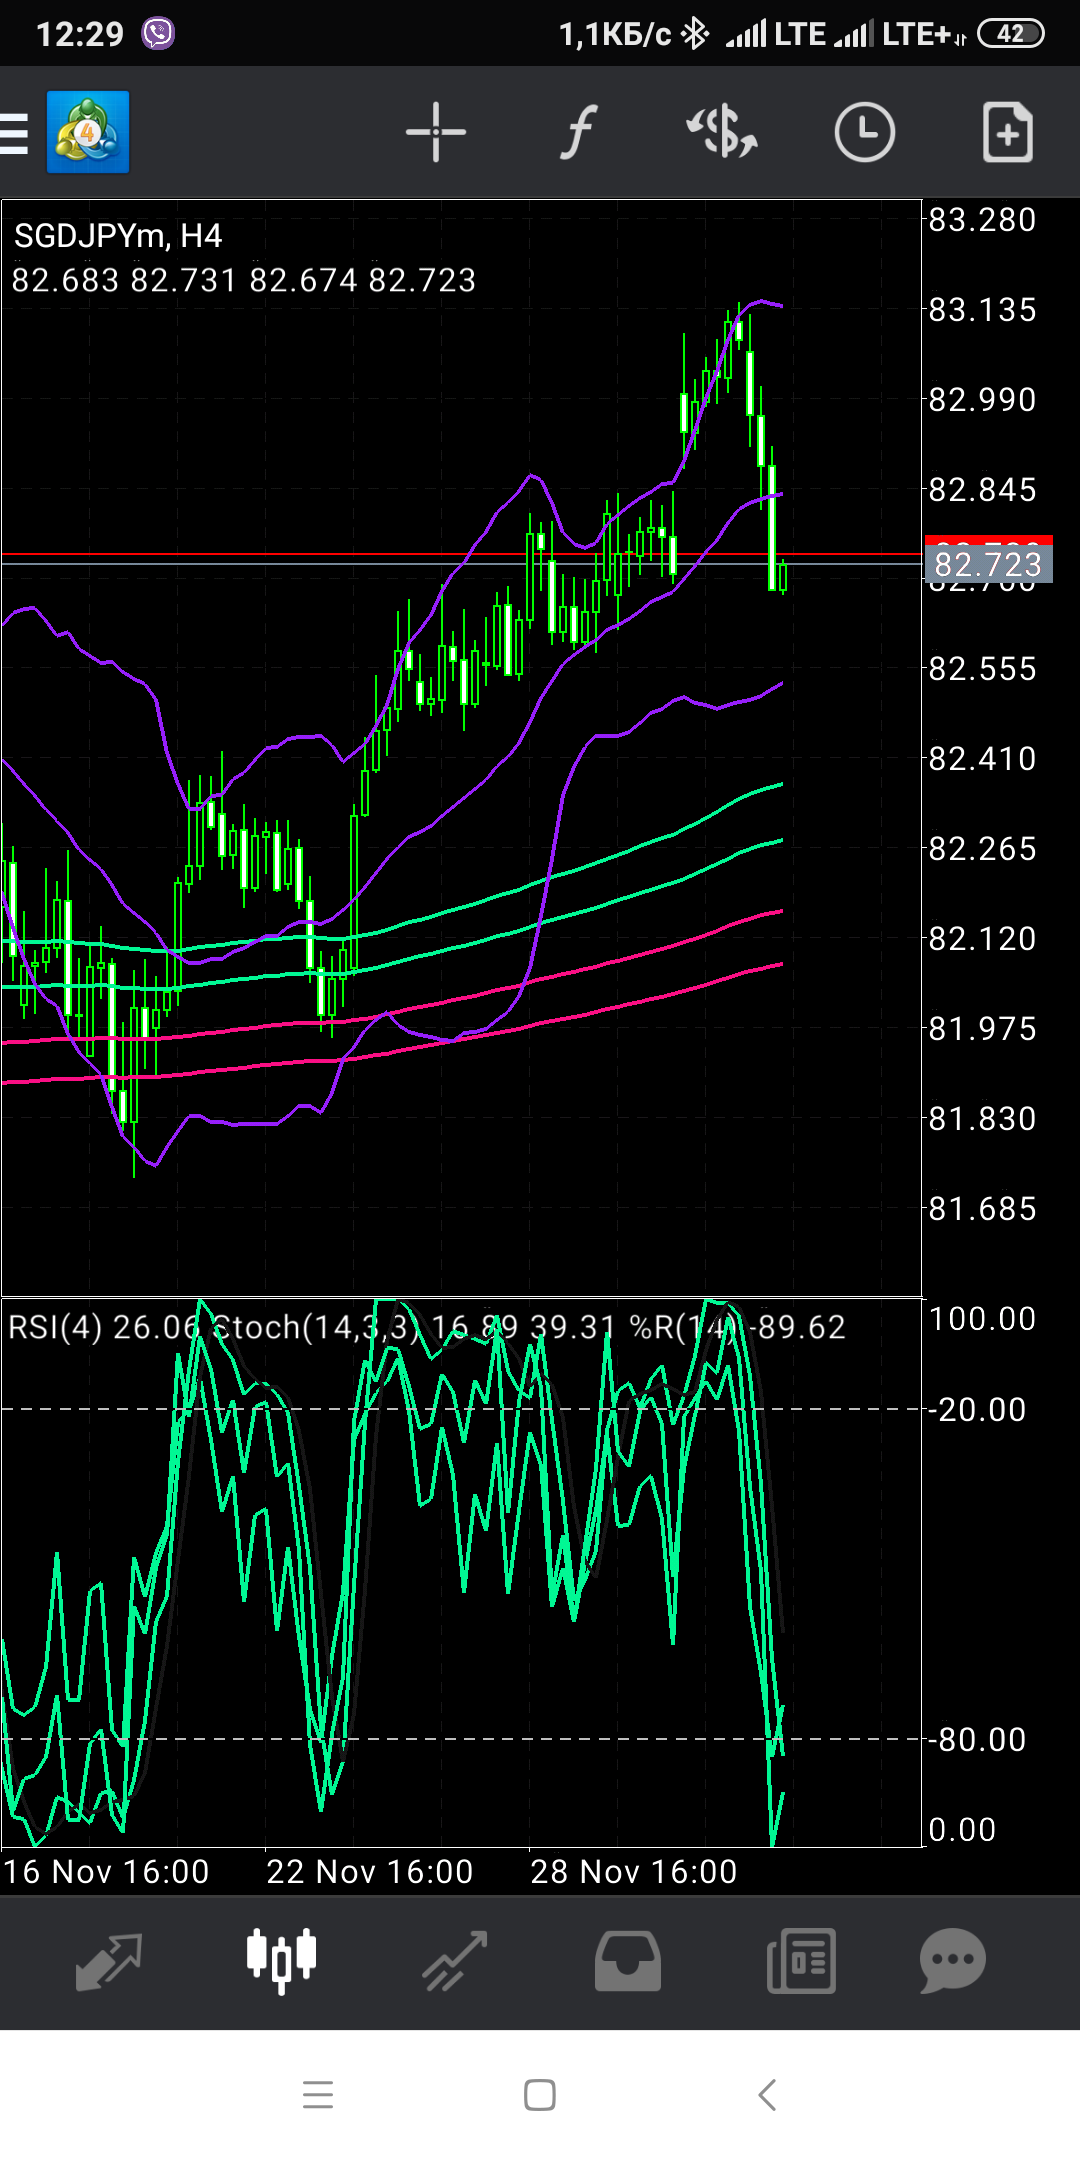Screen dimensions: 1080x2160
Task: Tap the red horizontal price line
Action: pos(460,553)
